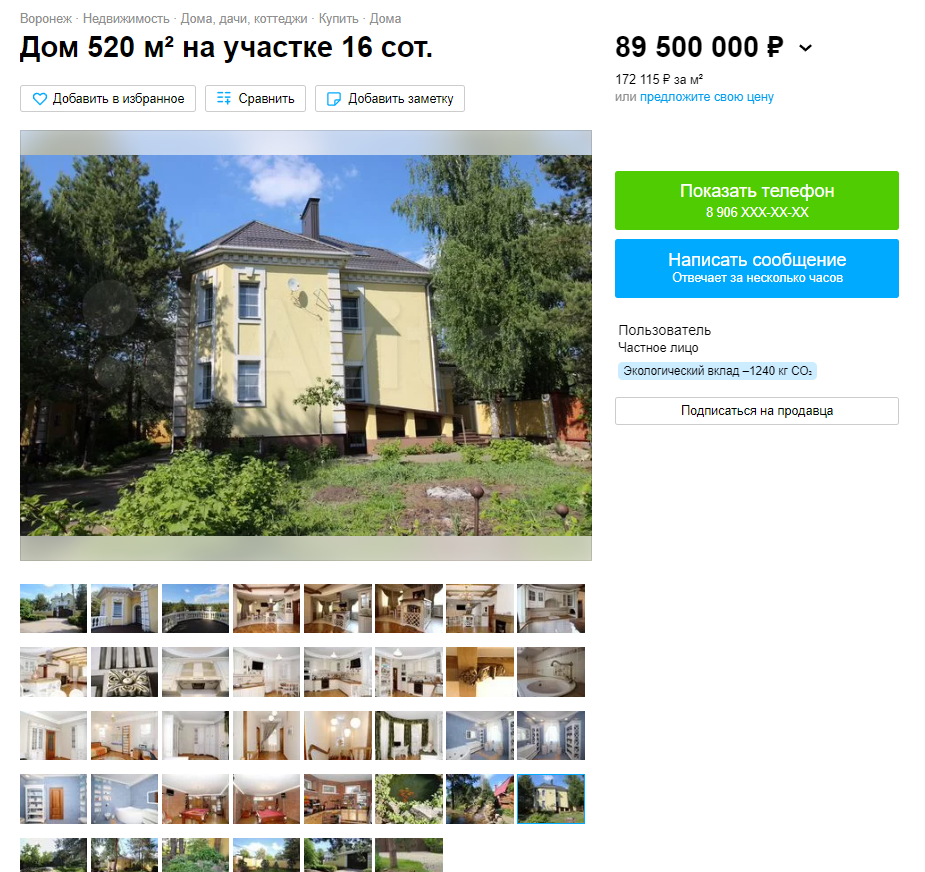
Task: Follow the предложите свою цену link
Action: pos(706,97)
